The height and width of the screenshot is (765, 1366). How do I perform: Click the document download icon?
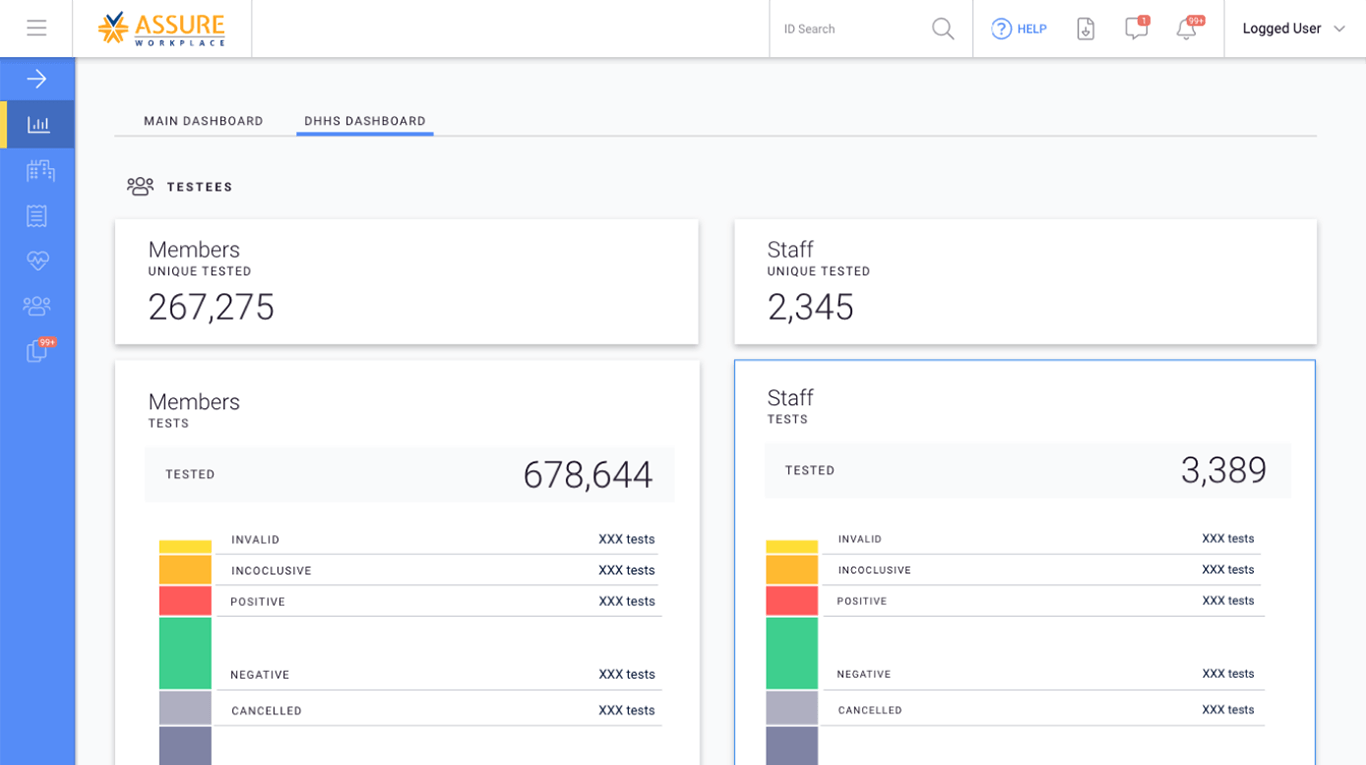[x=1086, y=29]
